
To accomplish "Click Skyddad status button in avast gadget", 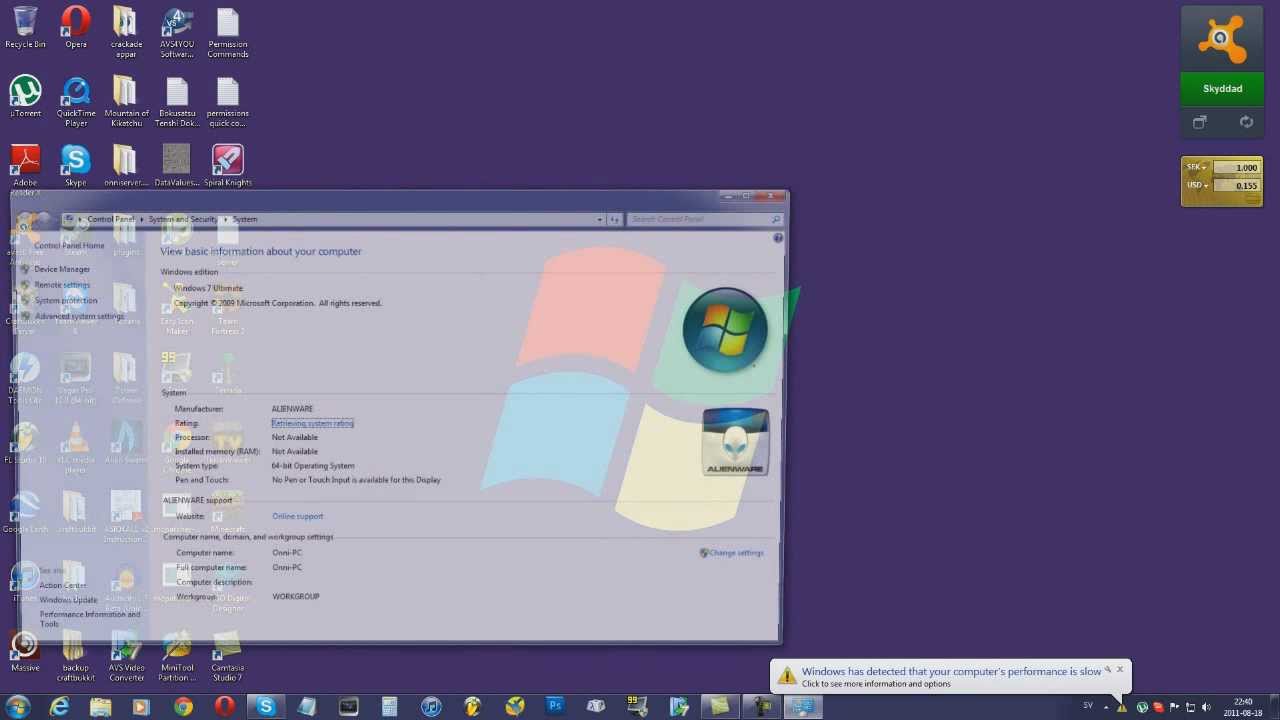I will pos(1222,88).
